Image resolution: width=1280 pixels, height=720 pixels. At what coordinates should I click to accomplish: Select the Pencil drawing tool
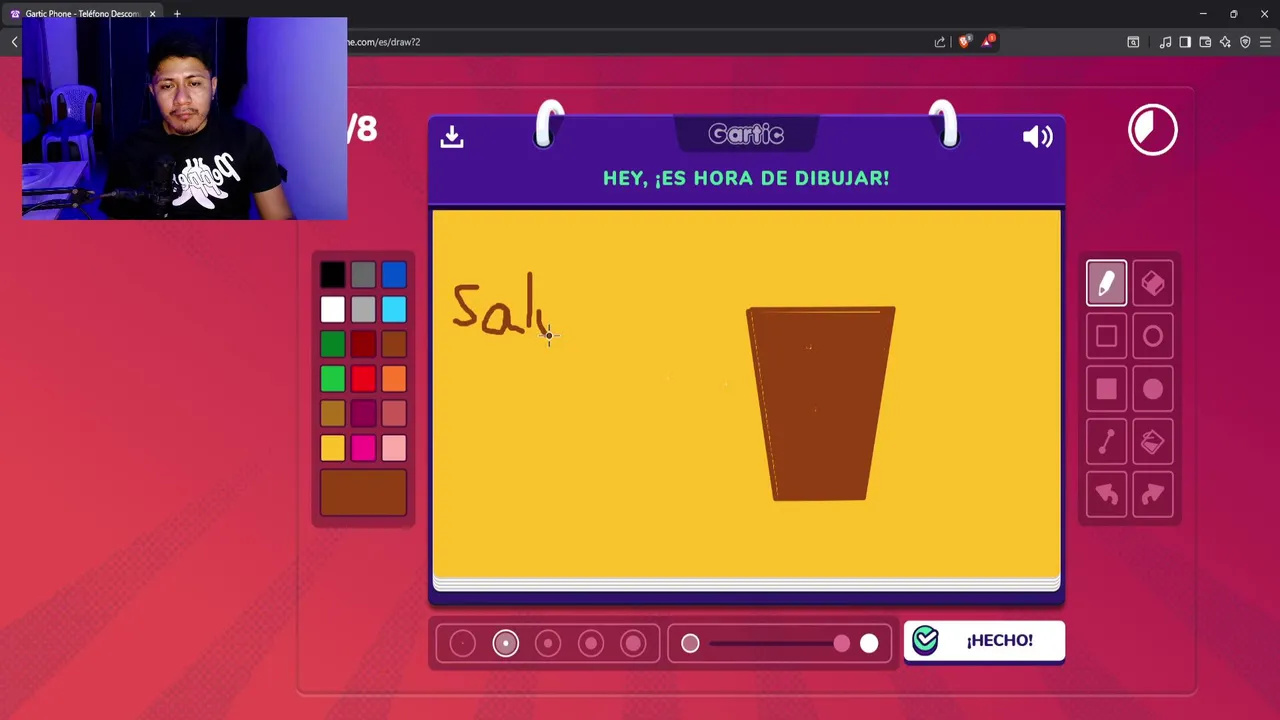1106,284
